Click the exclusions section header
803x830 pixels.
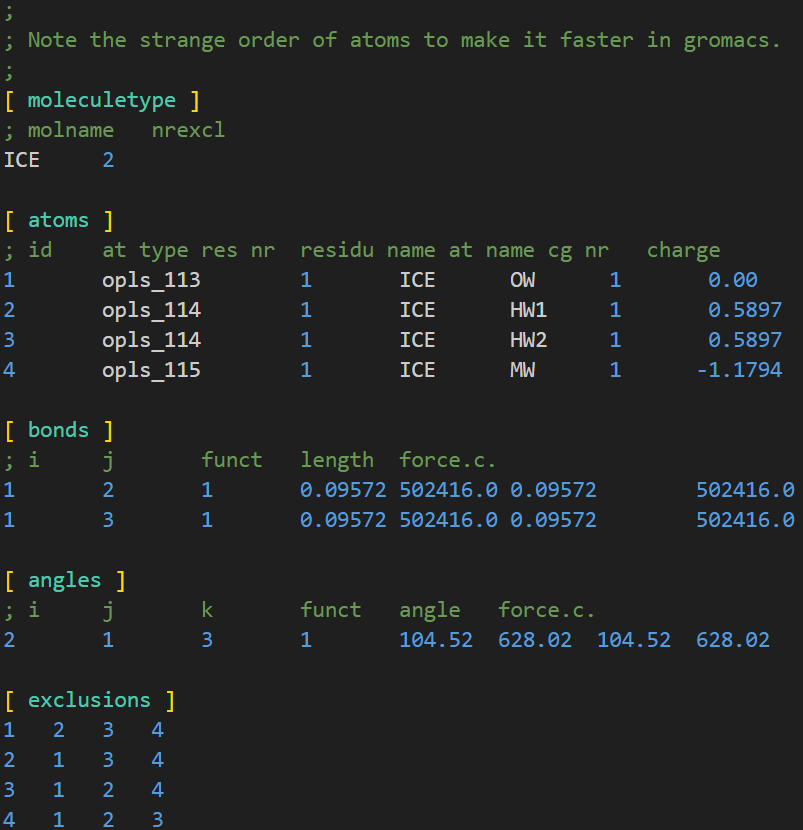click(89, 700)
